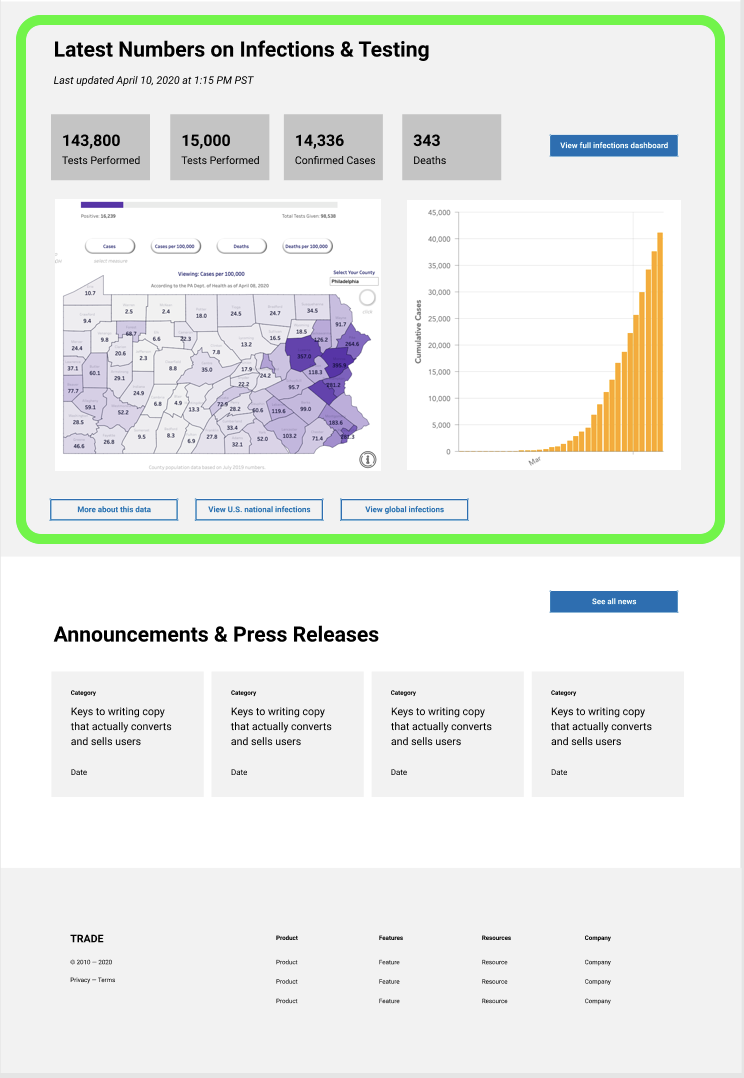View U.S. national infections

[259, 510]
